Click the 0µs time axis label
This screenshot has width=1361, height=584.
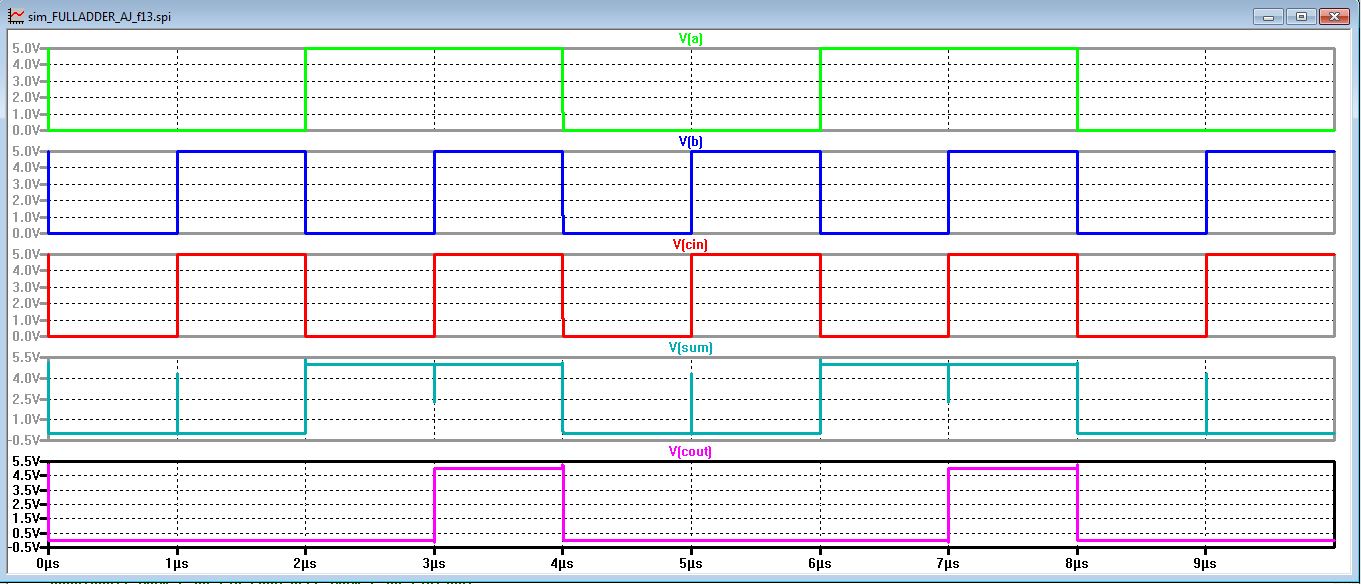coord(46,563)
